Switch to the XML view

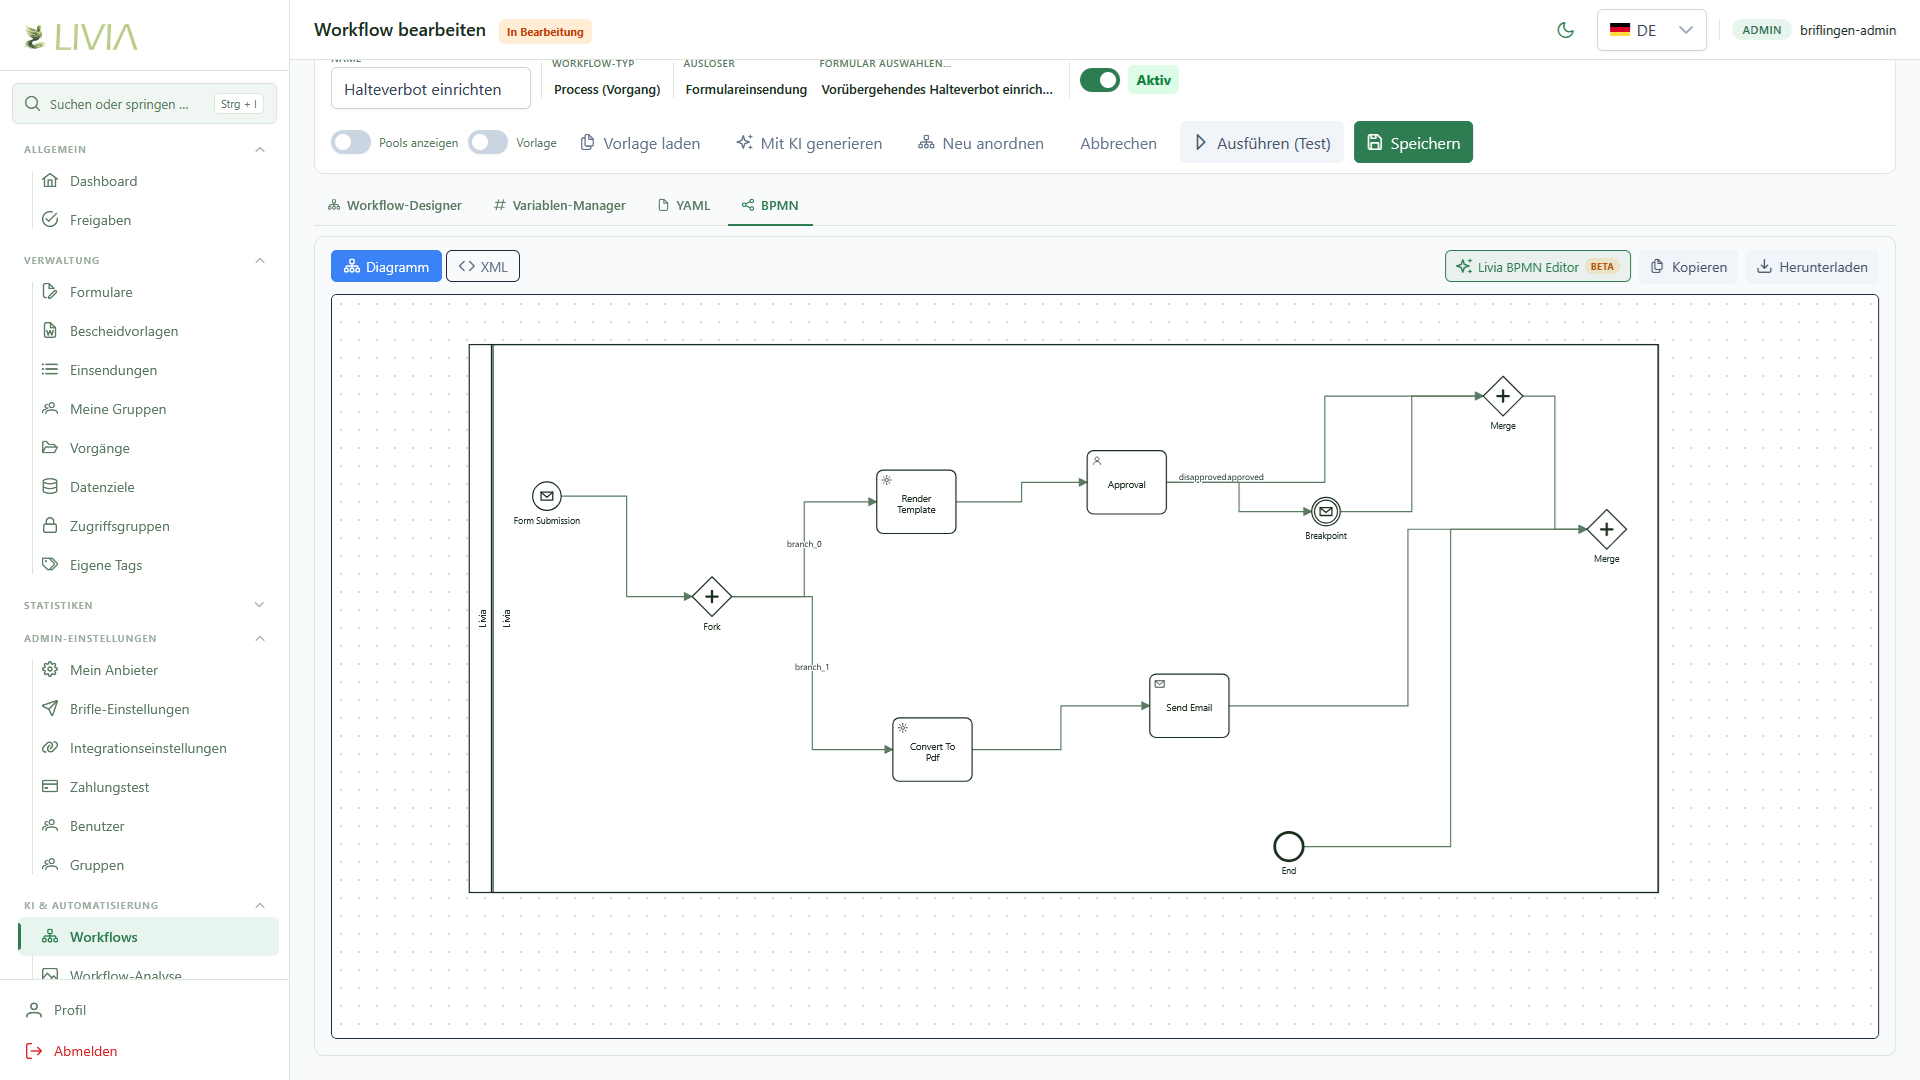click(x=483, y=266)
